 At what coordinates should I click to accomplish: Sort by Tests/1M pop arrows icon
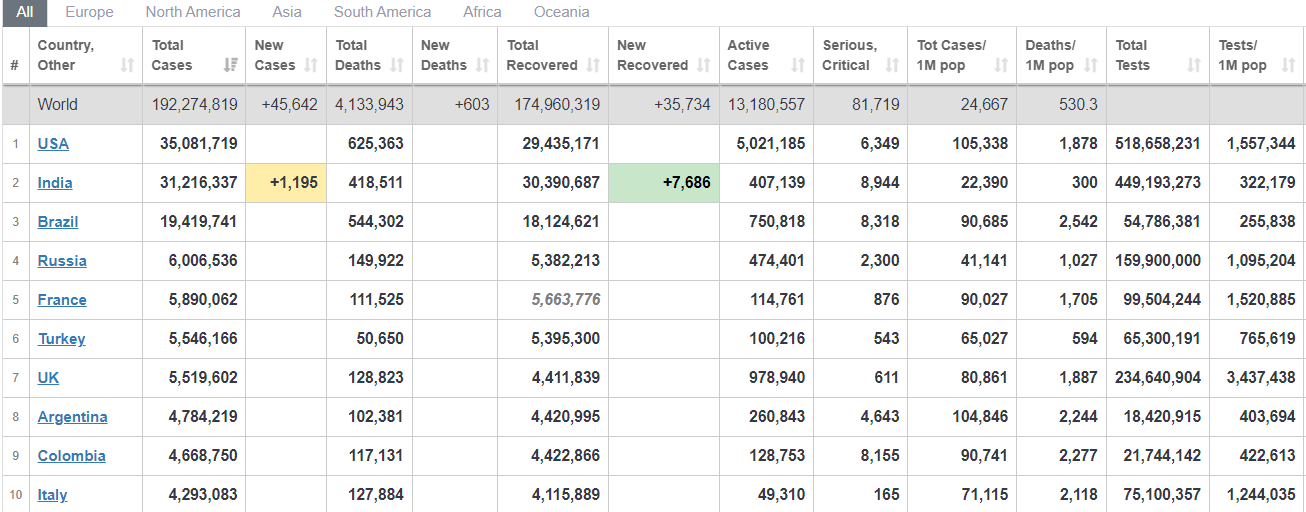click(1289, 66)
